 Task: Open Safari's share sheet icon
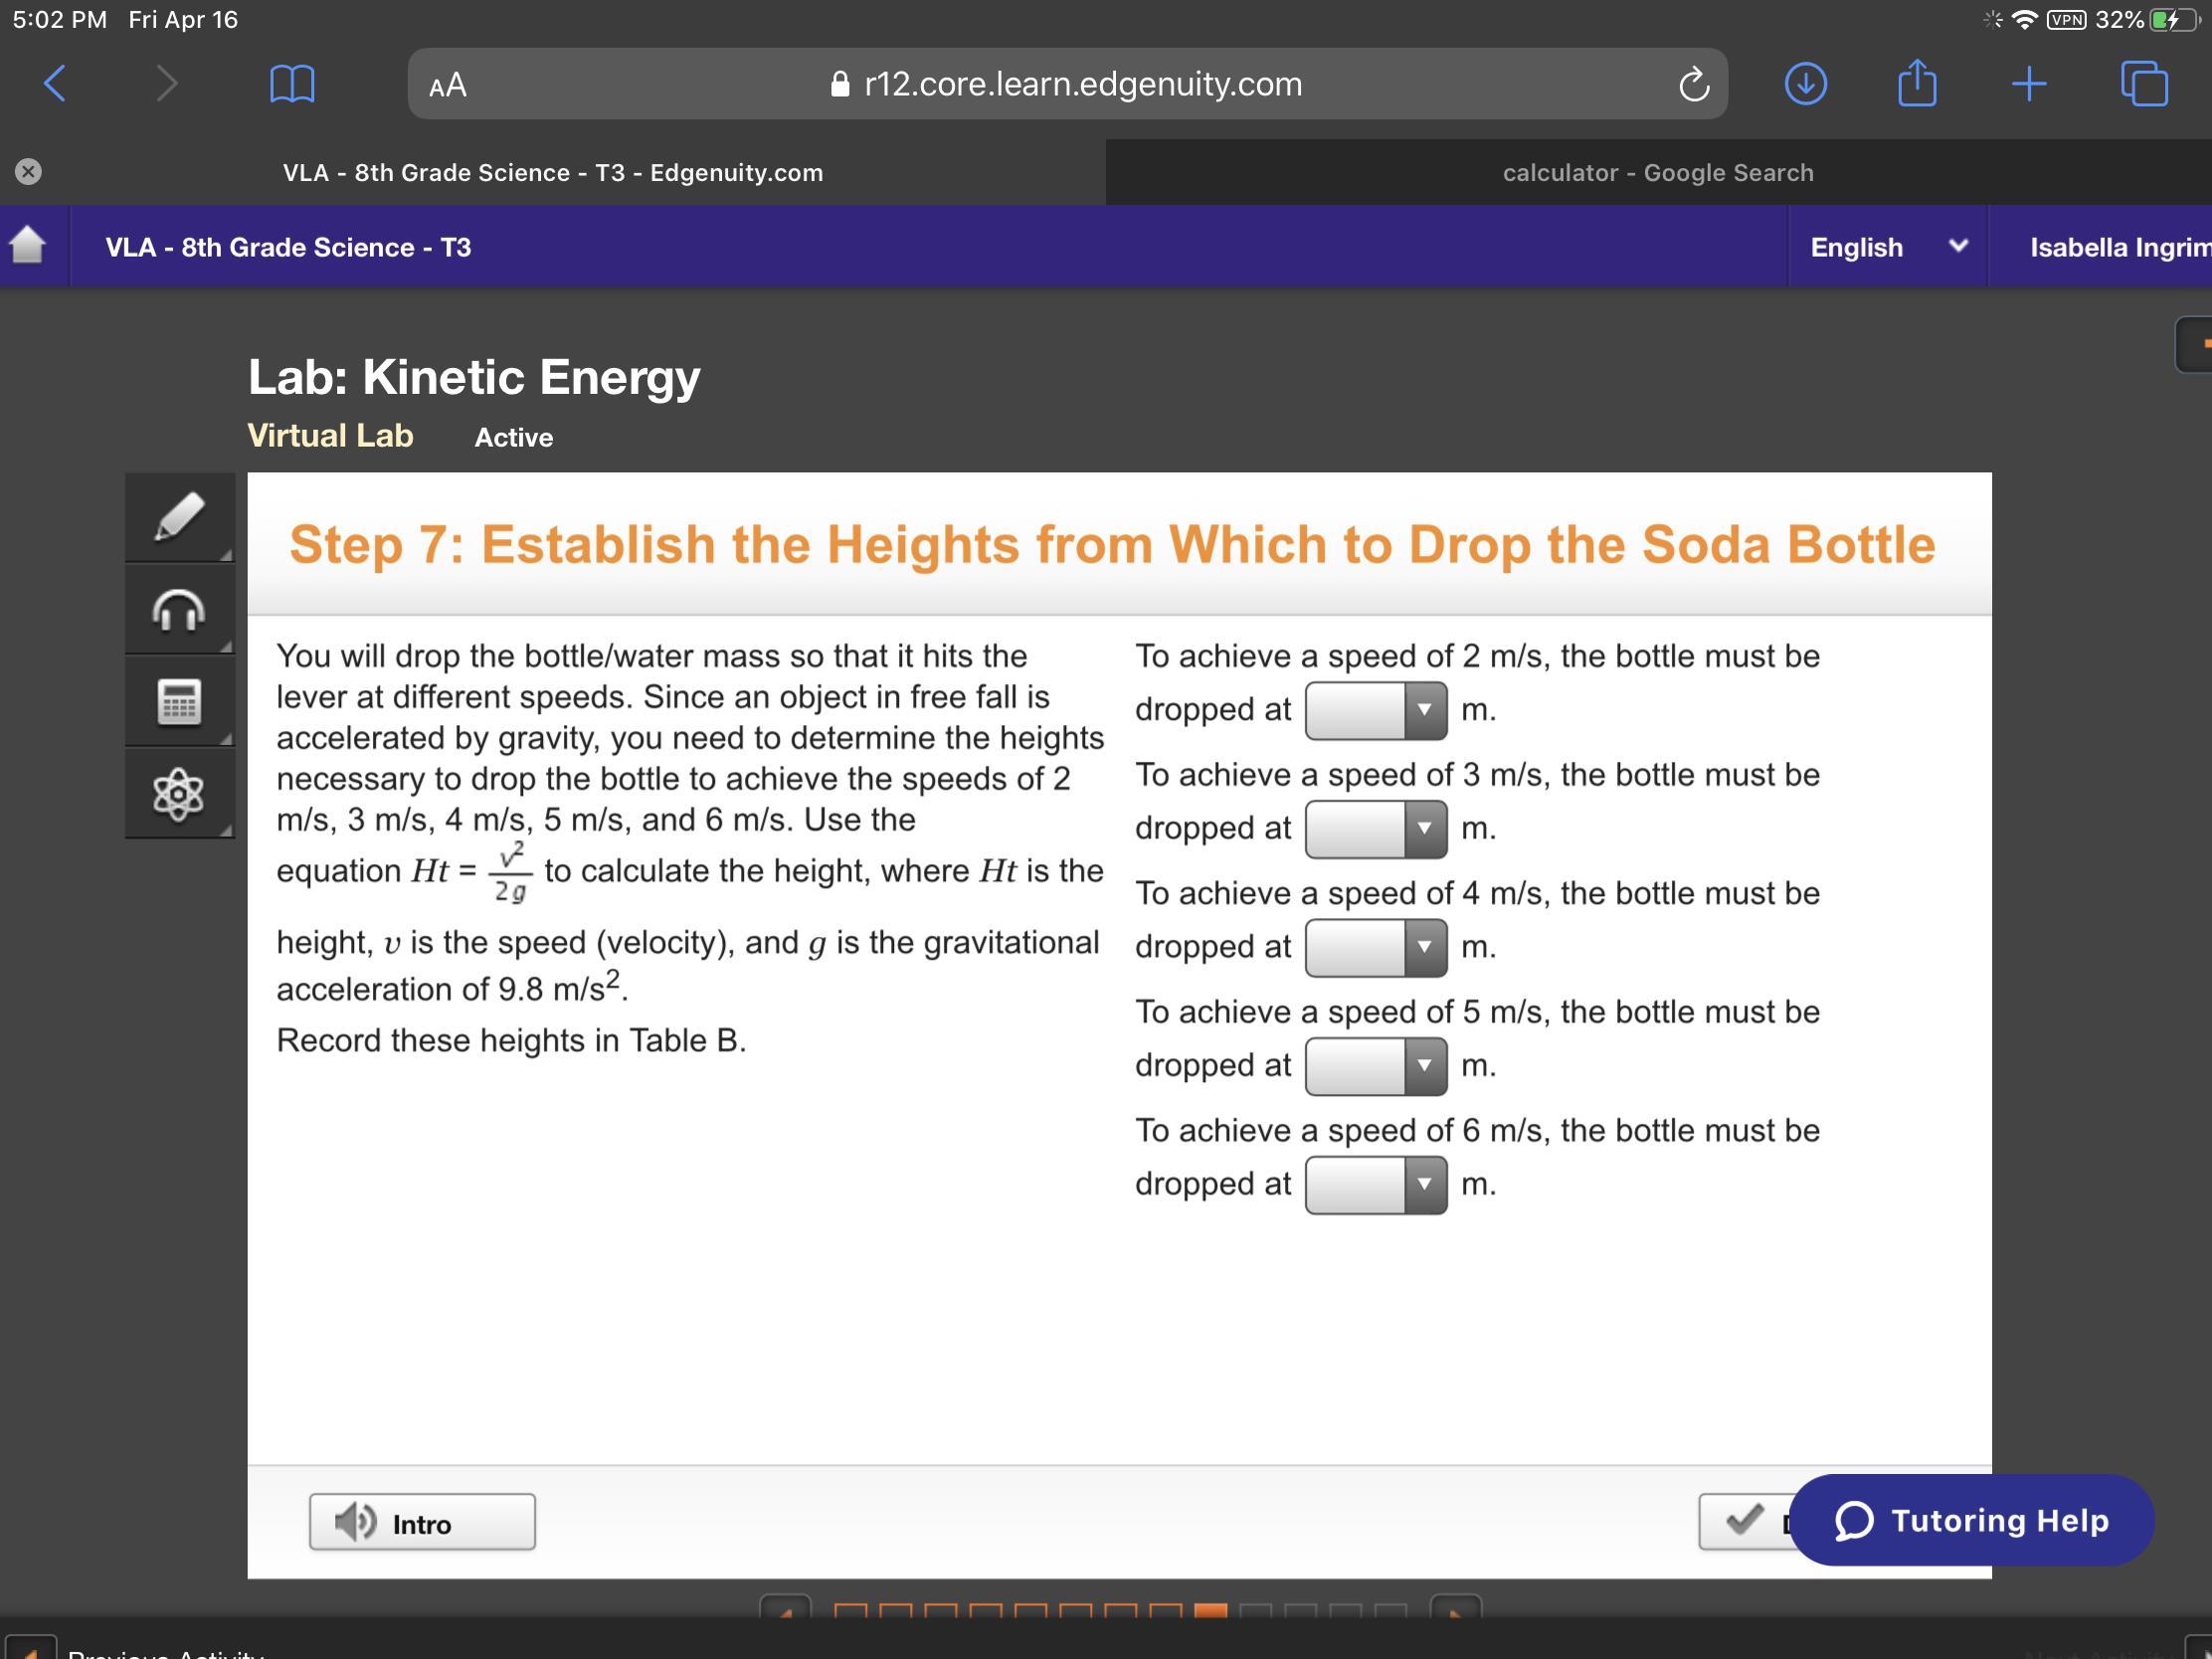pyautogui.click(x=1916, y=84)
